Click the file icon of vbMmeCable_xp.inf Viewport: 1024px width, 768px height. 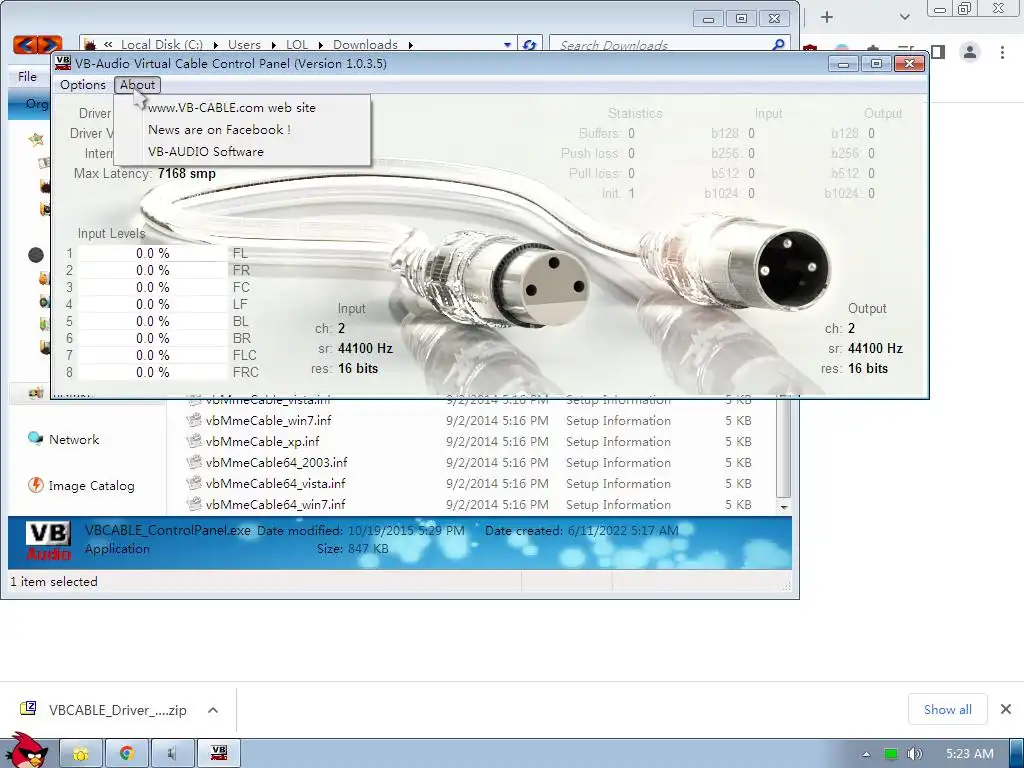tap(194, 441)
